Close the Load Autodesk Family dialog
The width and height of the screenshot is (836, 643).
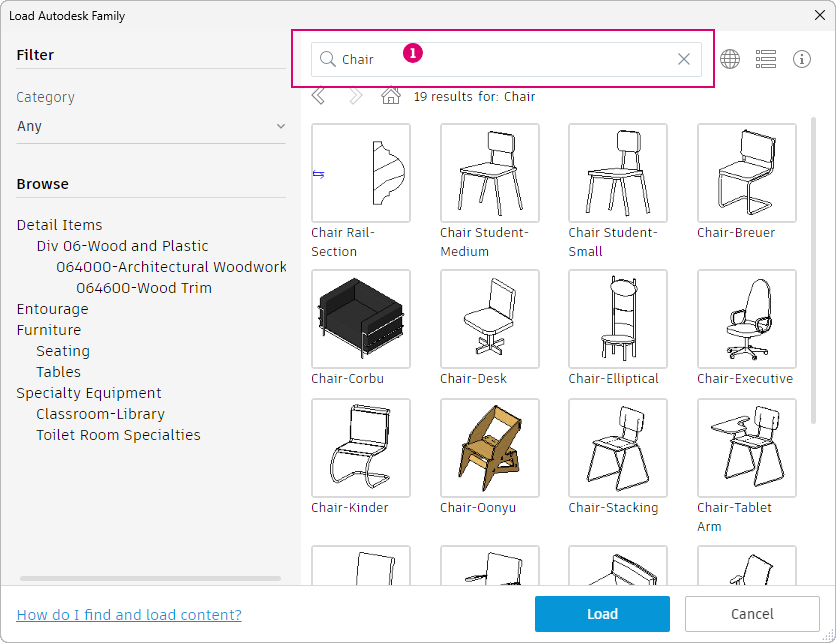(820, 15)
